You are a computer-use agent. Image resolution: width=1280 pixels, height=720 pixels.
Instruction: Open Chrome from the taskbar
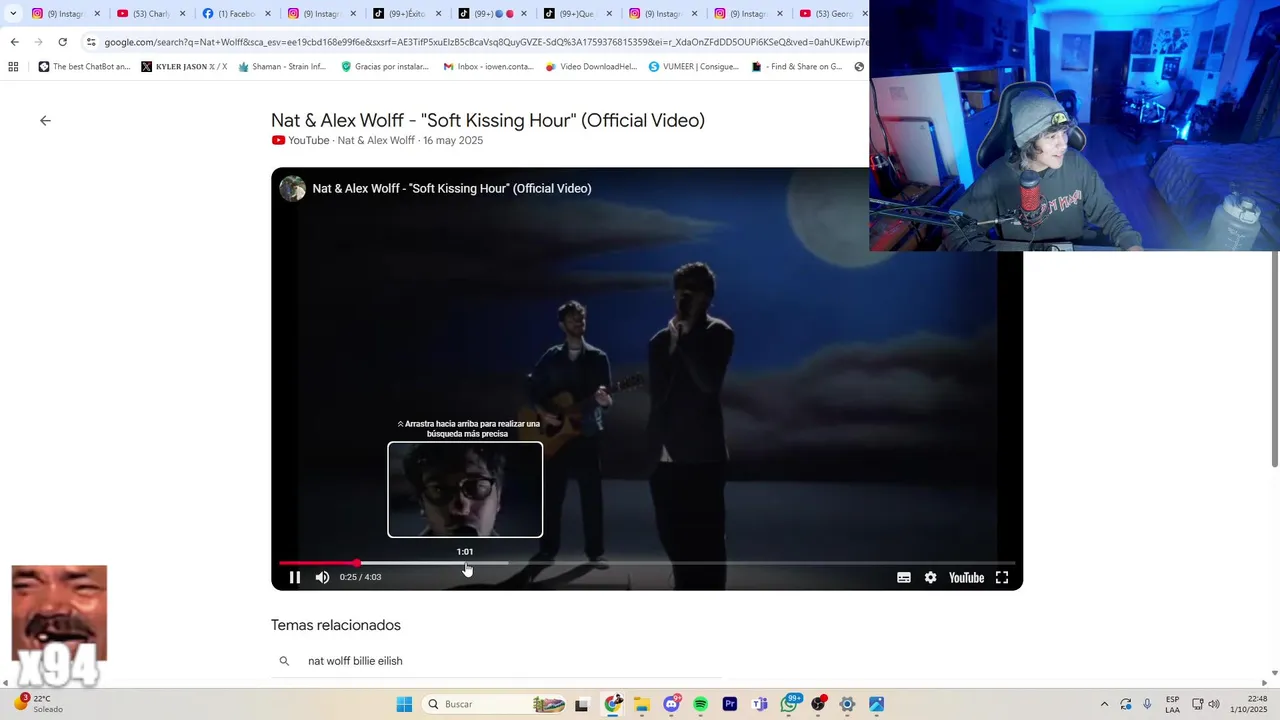[613, 704]
